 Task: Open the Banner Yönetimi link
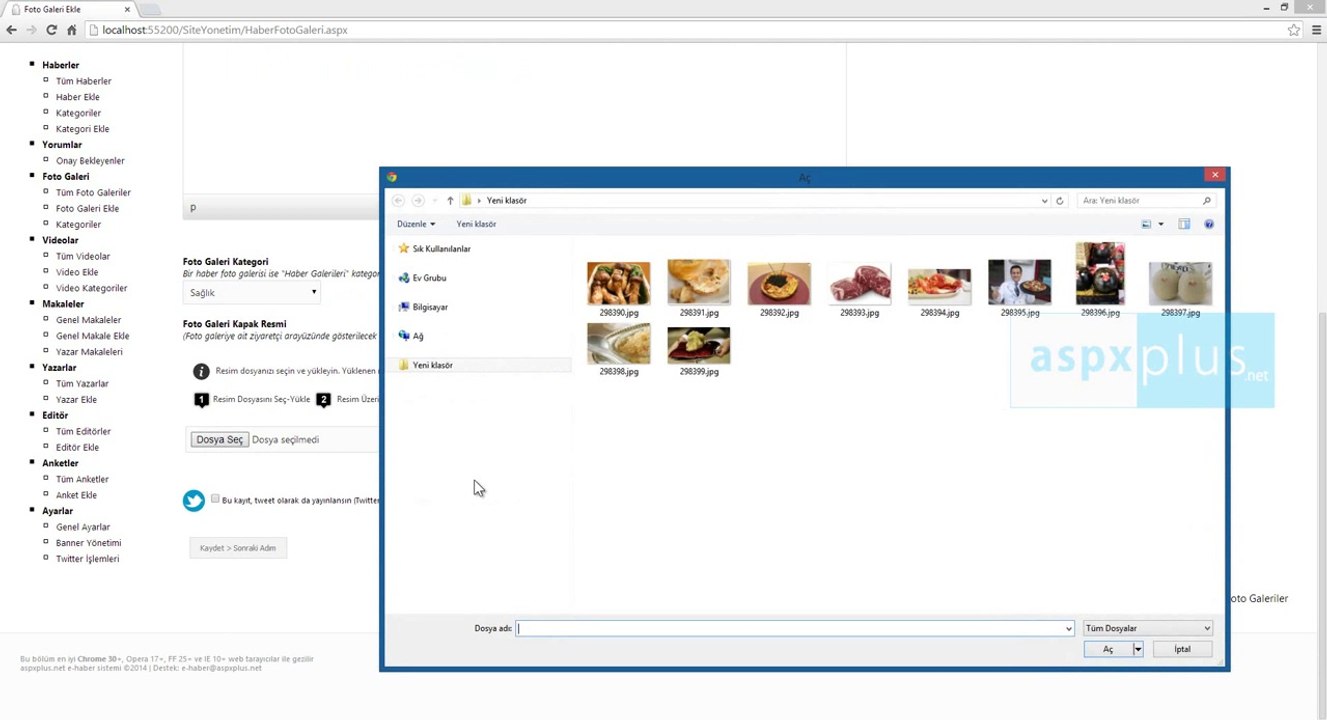pos(89,543)
